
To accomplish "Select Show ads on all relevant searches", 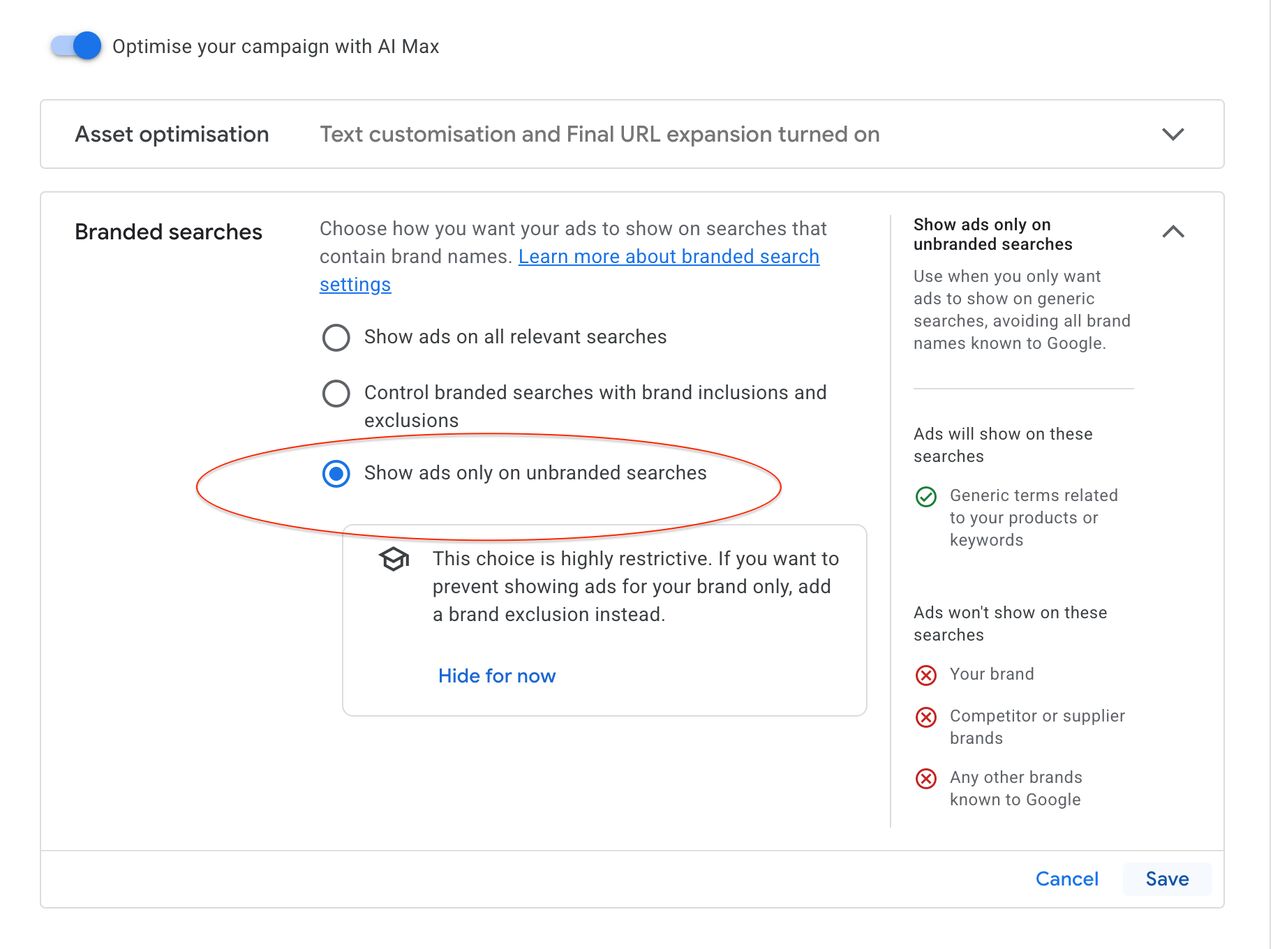I will [336, 337].
